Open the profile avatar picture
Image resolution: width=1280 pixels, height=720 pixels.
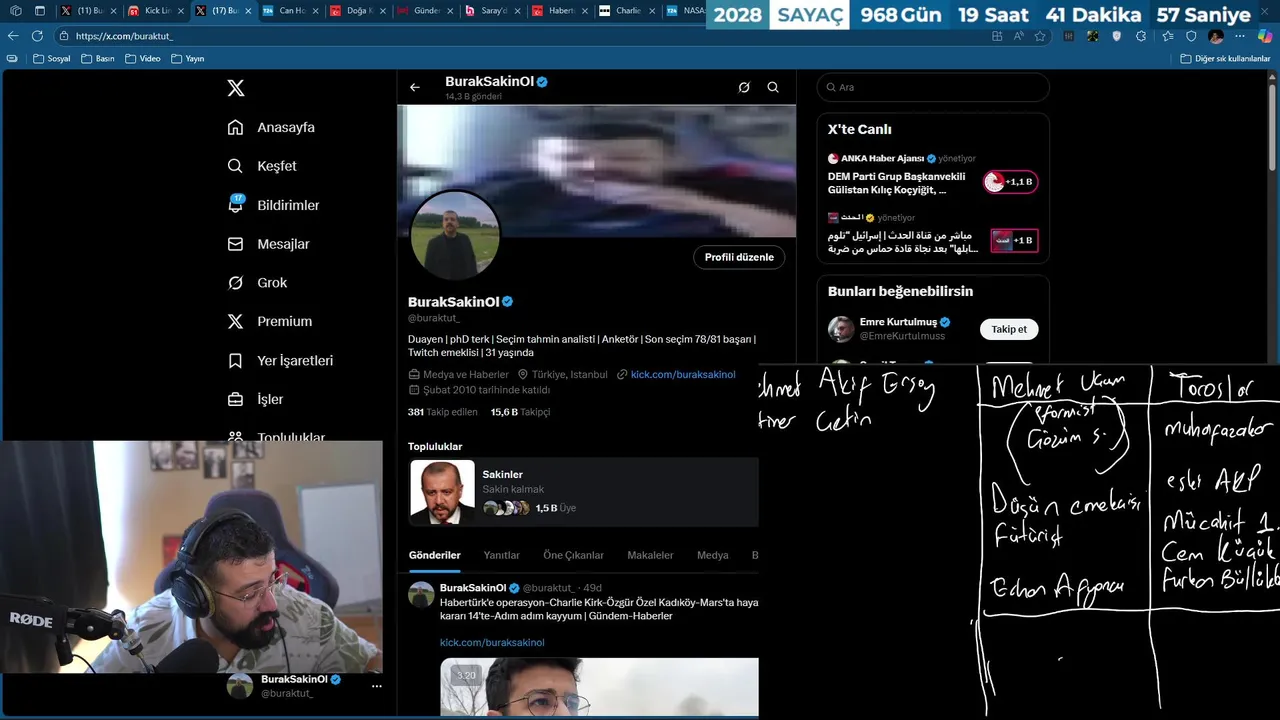coord(455,236)
